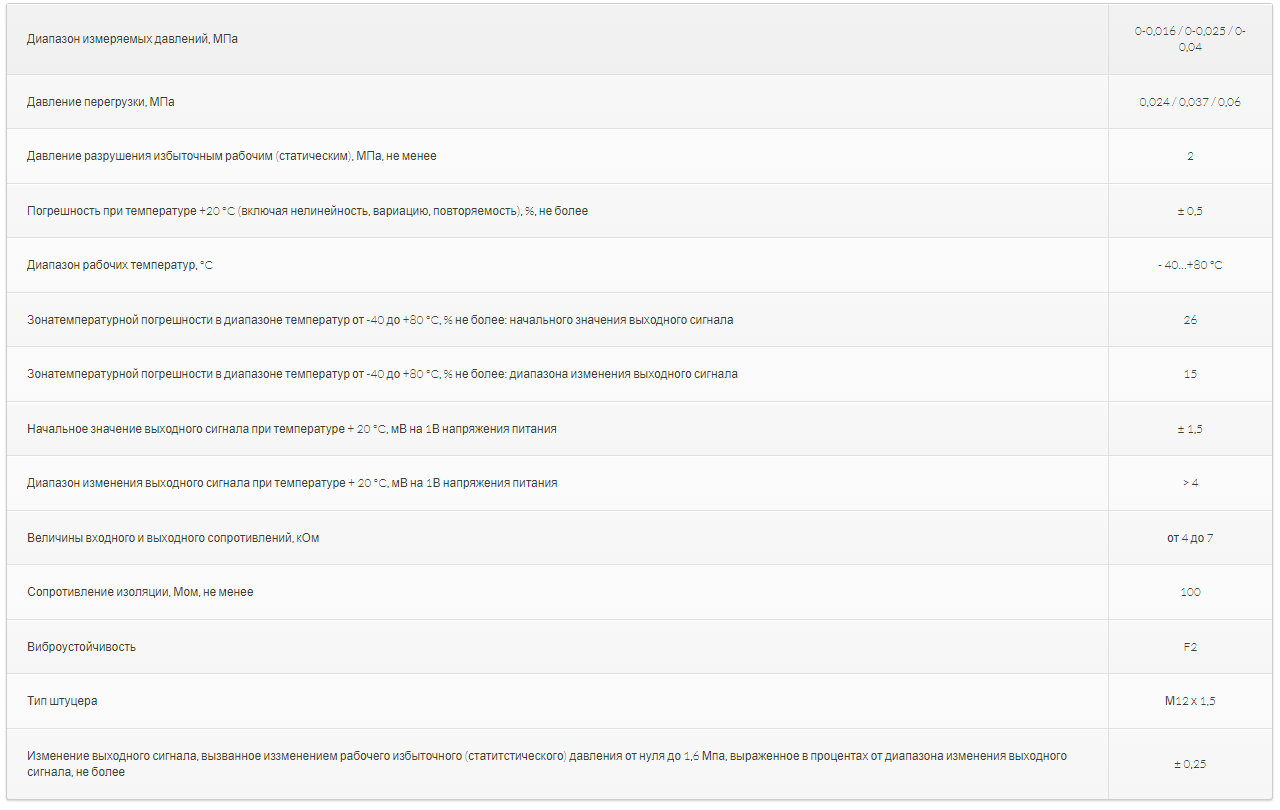Click "Величины входного и выходного сопротивлений, кОм"
Screen dimensions: 1280x810
click(x=173, y=538)
